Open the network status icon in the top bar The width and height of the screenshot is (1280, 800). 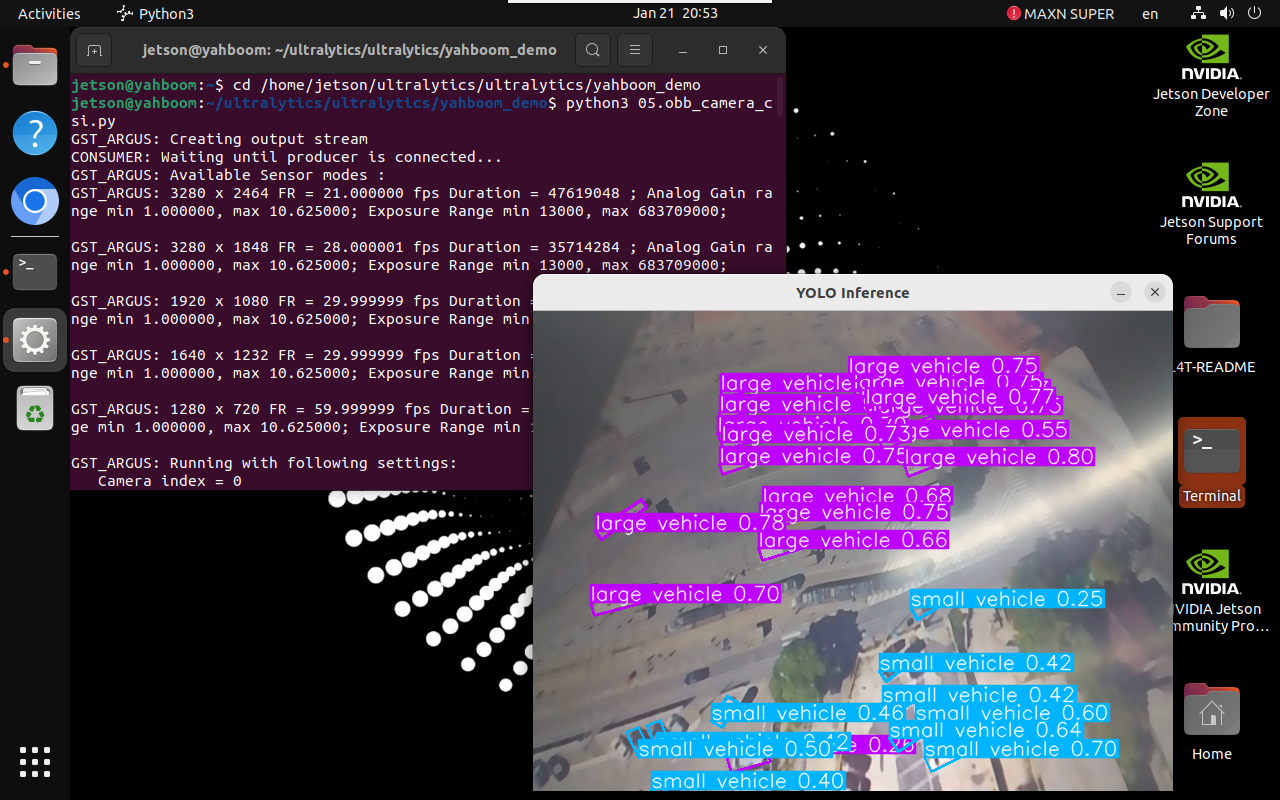tap(1199, 14)
